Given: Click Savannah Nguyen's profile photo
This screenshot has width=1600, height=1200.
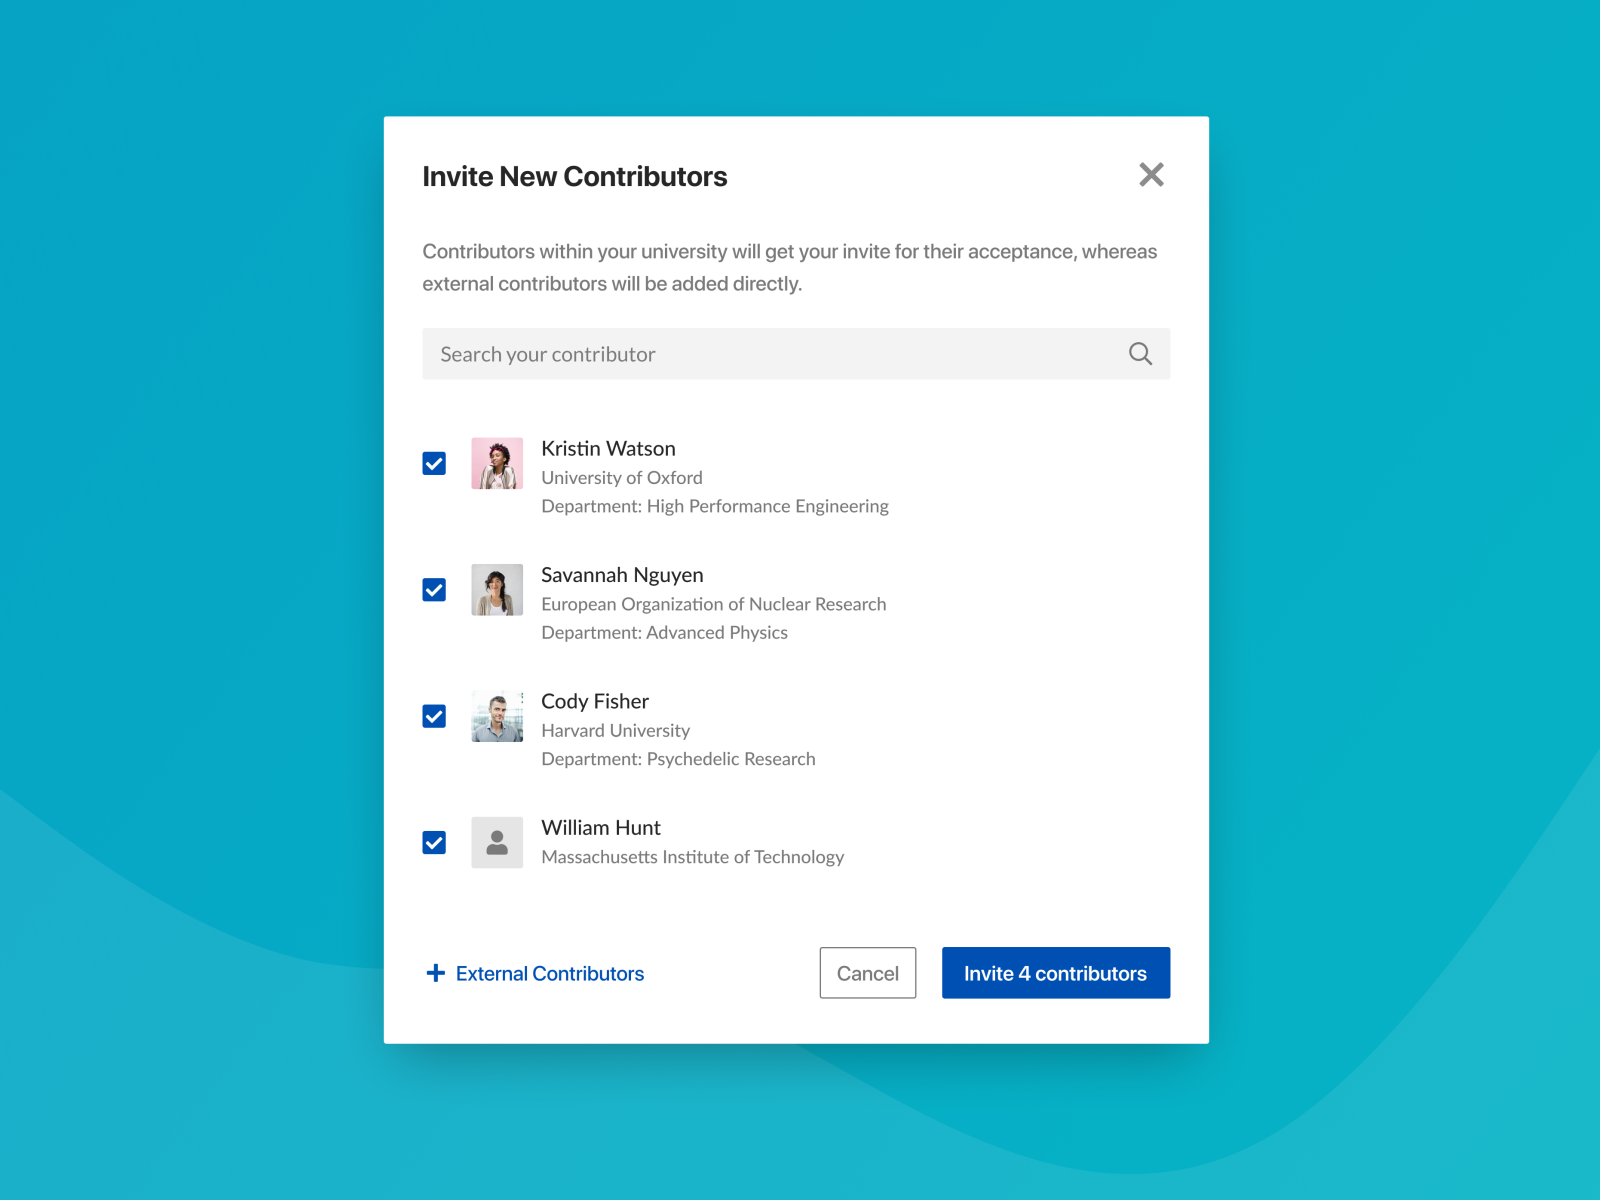Looking at the screenshot, I should click(497, 590).
